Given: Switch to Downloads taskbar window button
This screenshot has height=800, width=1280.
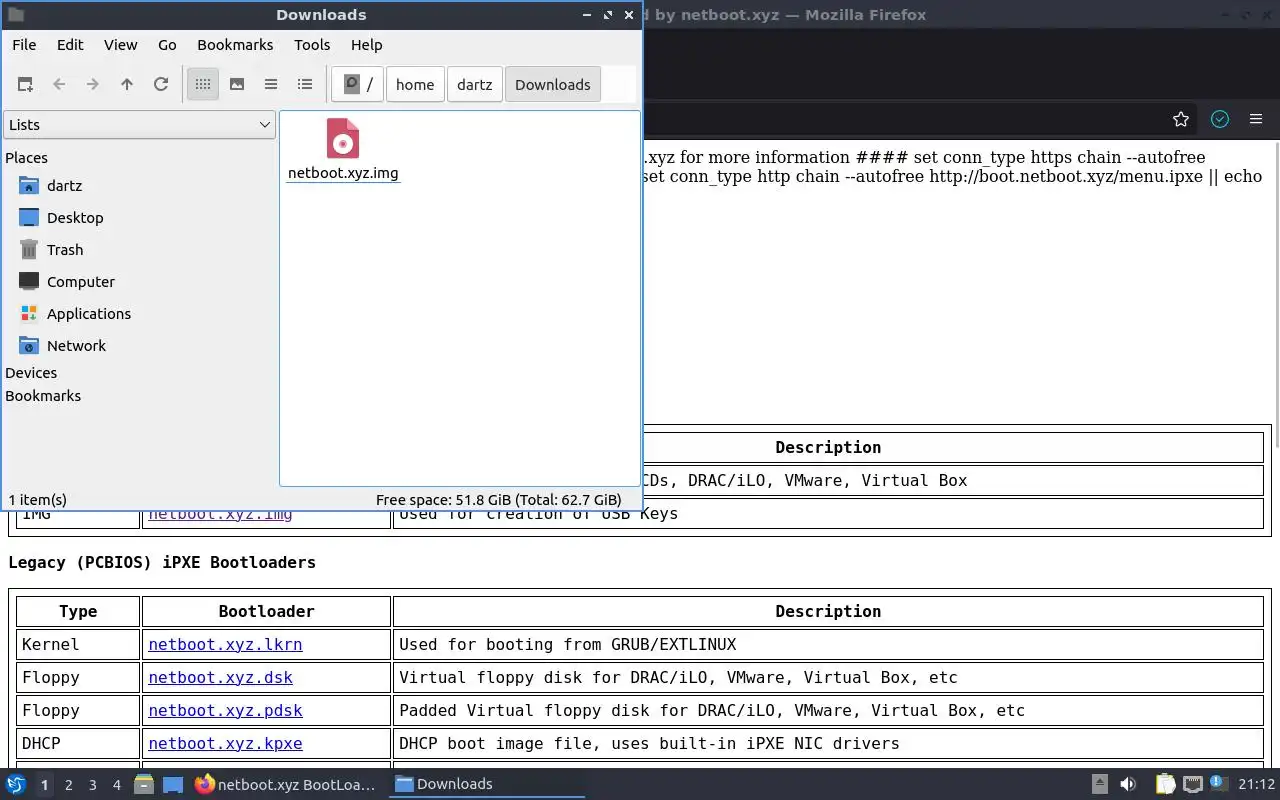Looking at the screenshot, I should (486, 785).
